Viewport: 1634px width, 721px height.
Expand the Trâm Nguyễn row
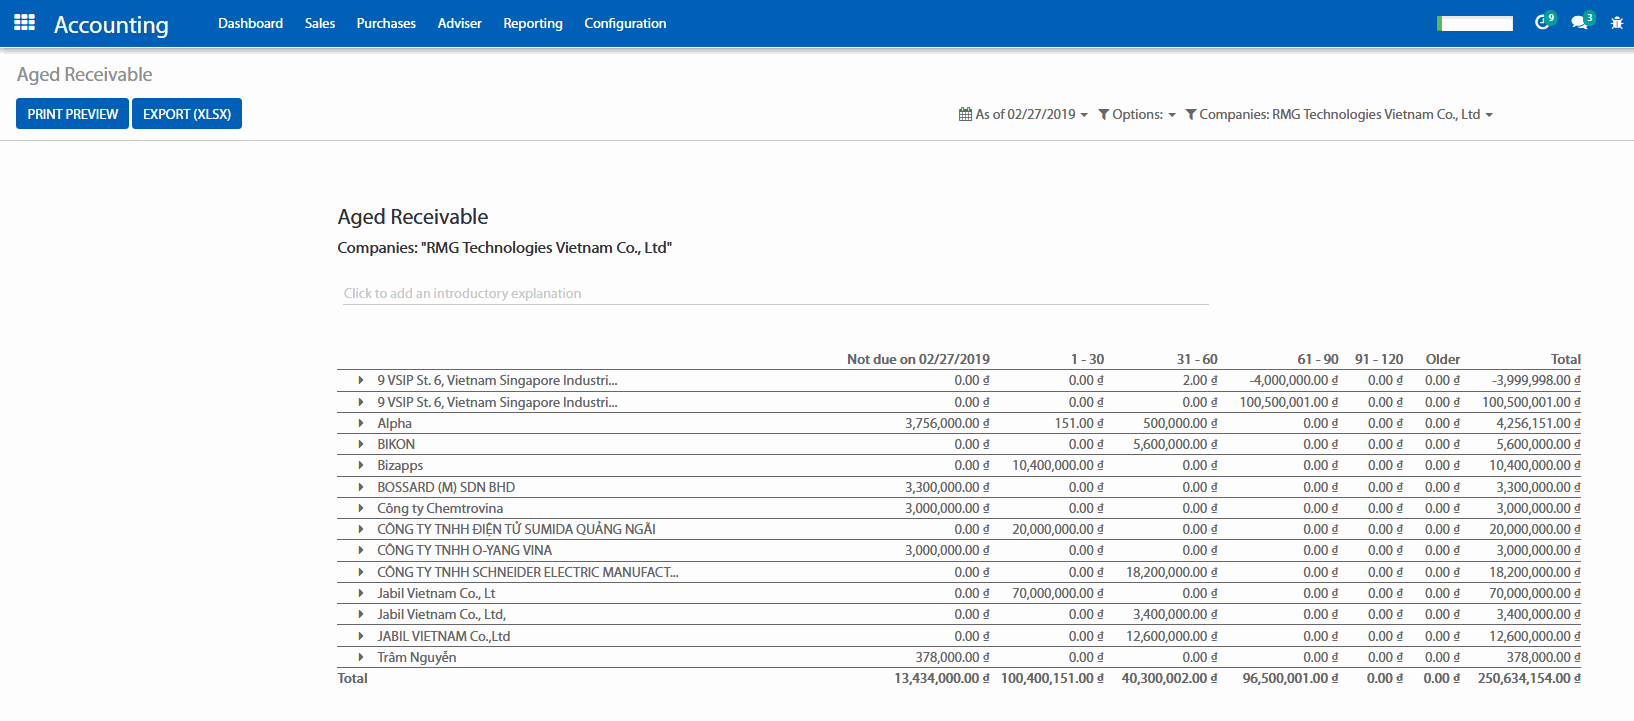[361, 657]
